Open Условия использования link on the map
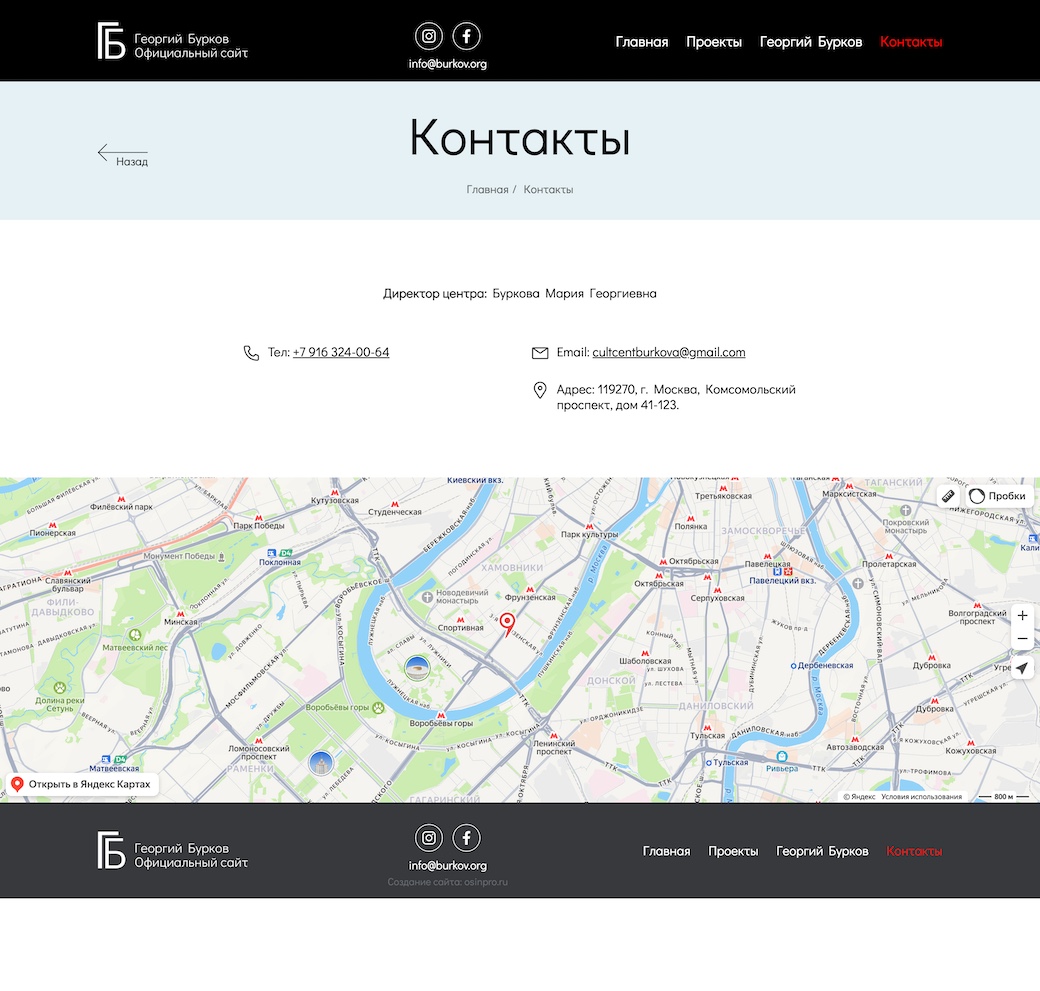1040x991 pixels. point(921,797)
